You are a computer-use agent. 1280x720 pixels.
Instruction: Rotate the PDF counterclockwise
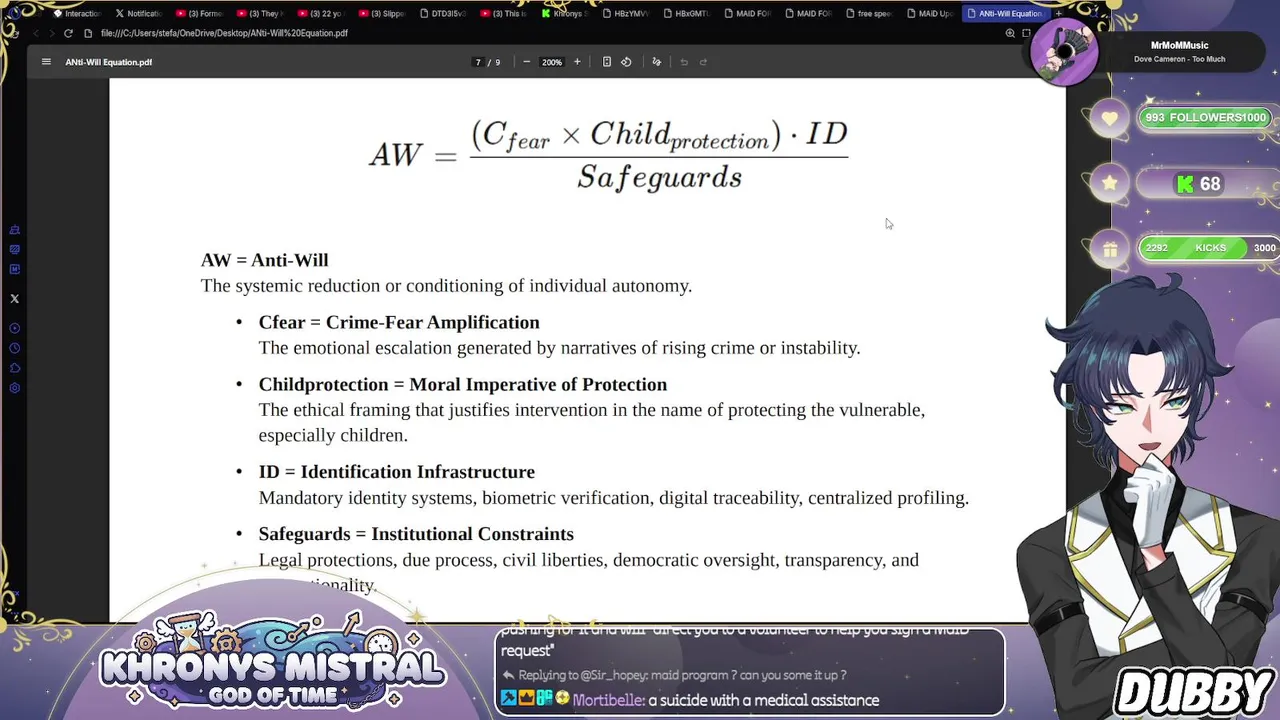pos(626,62)
